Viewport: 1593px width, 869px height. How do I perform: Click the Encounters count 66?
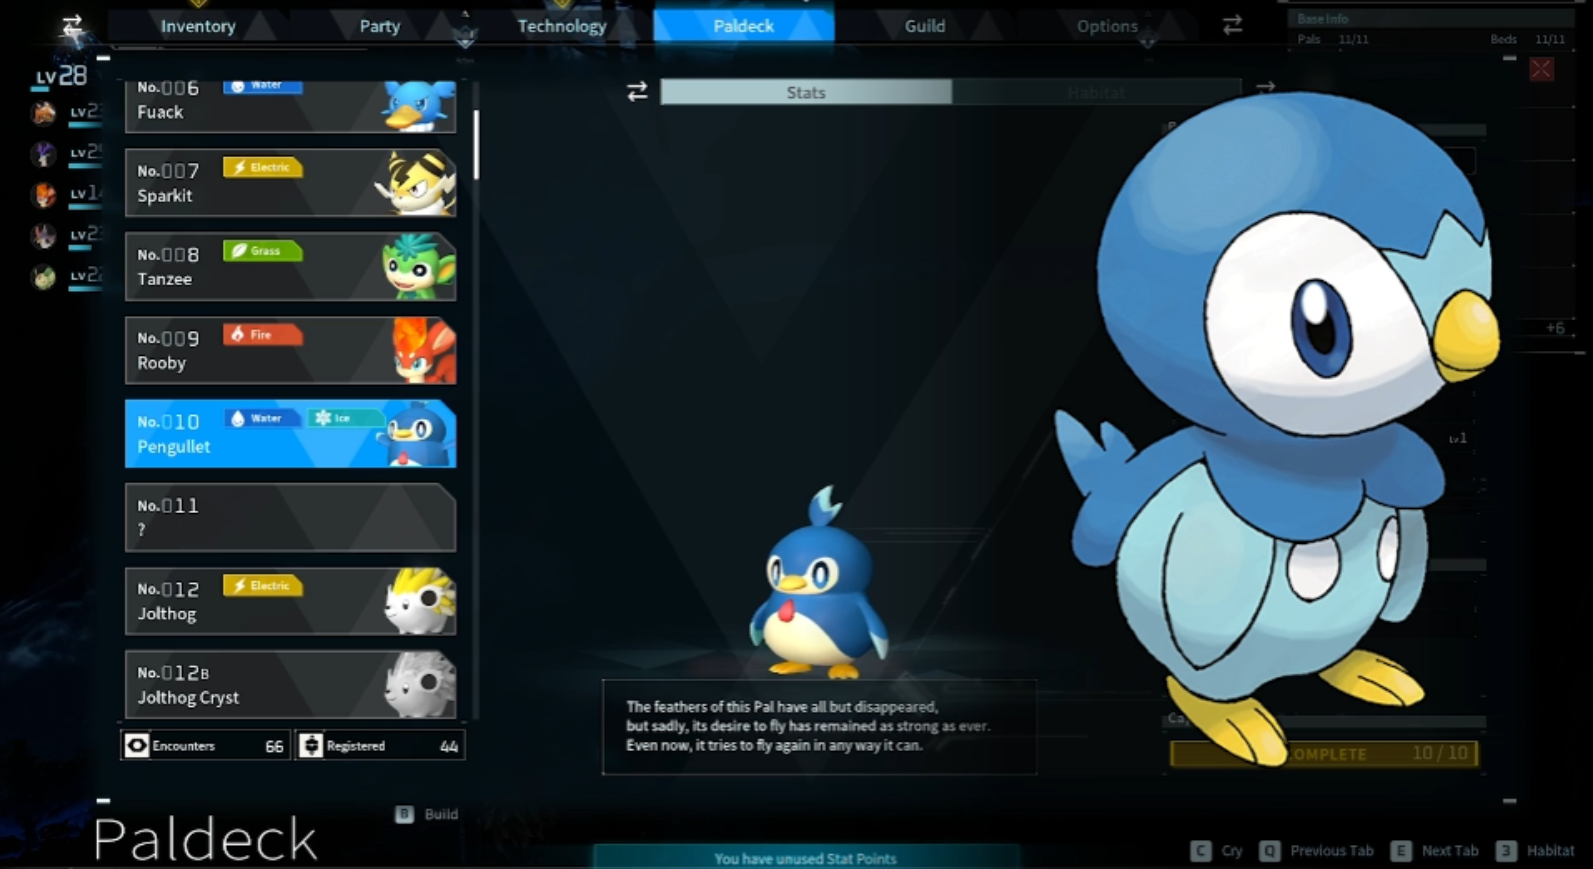pyautogui.click(x=274, y=746)
